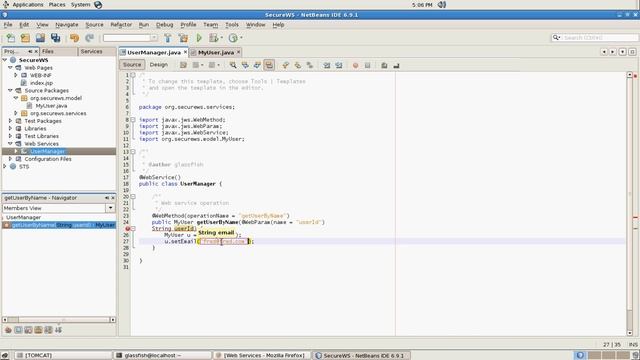Image resolution: width=640 pixels, height=360 pixels.
Task: Click the Open Project toolbar icon
Action: click(x=40, y=38)
